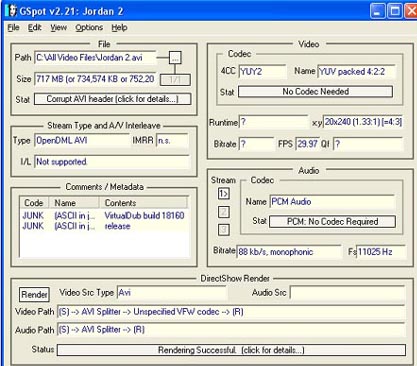Click the 1/1 file counter button
Screen dimensions: 417x366
coord(175,80)
